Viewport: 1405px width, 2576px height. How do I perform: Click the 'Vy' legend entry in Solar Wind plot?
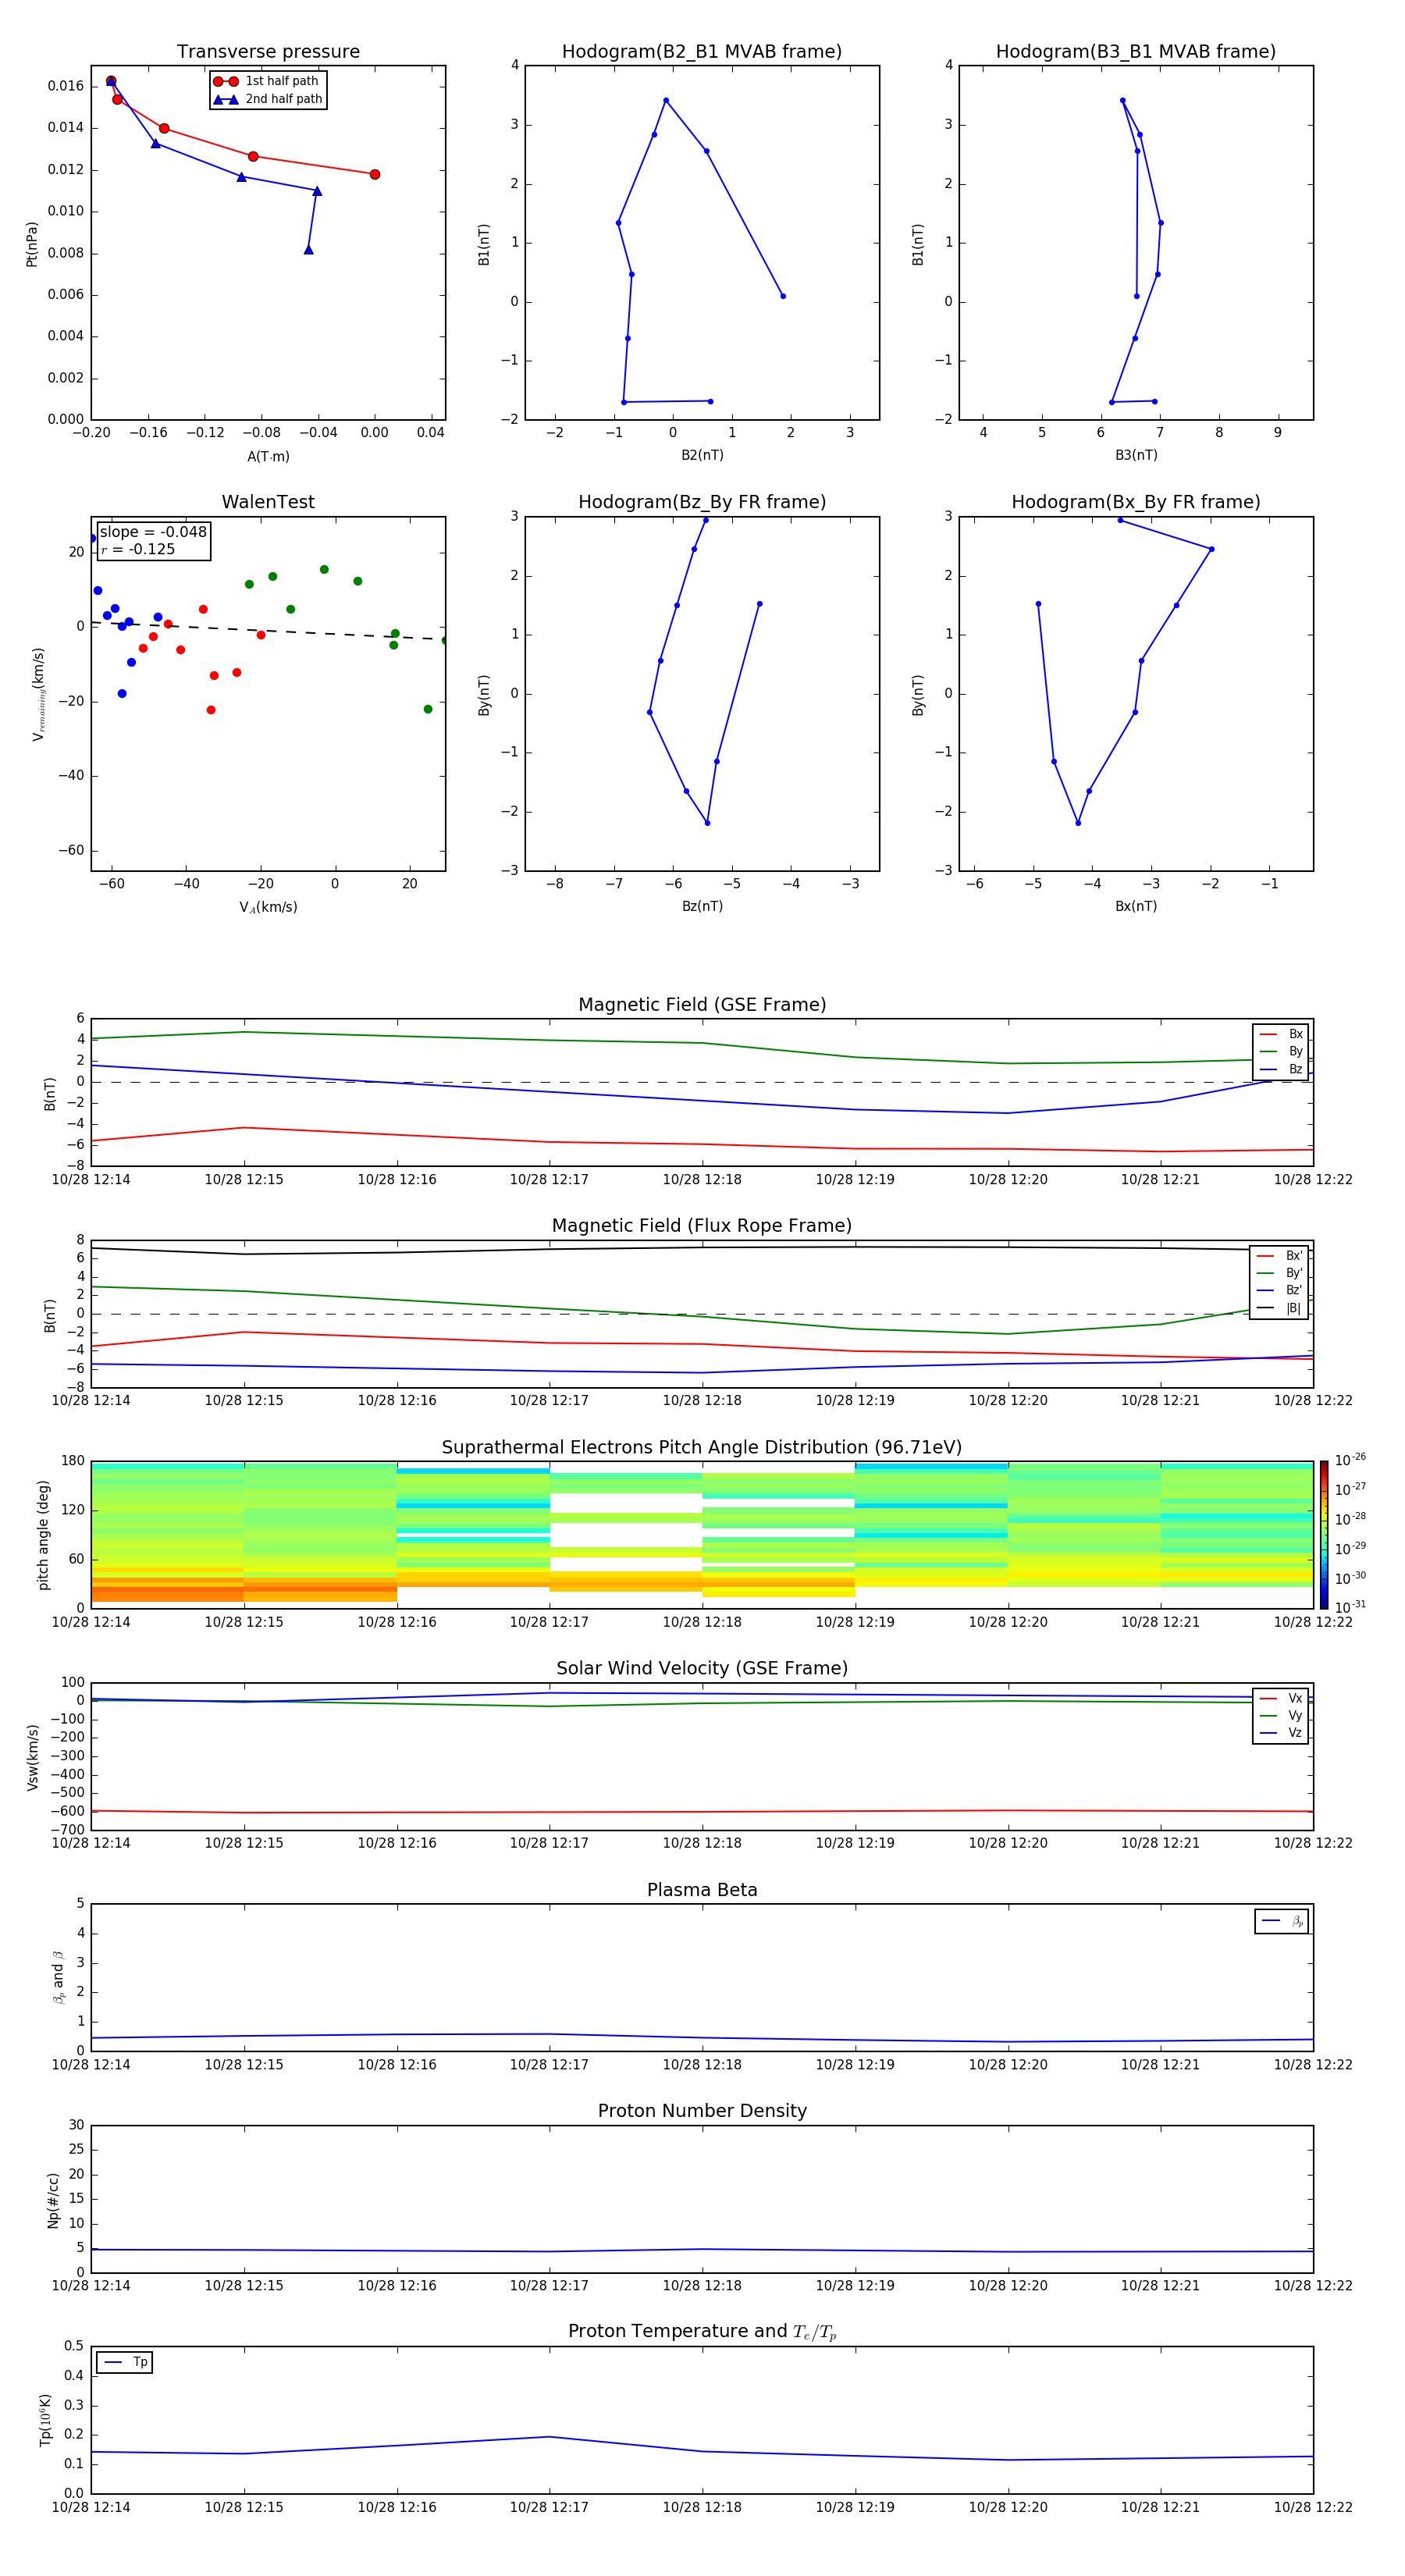coord(1281,1716)
